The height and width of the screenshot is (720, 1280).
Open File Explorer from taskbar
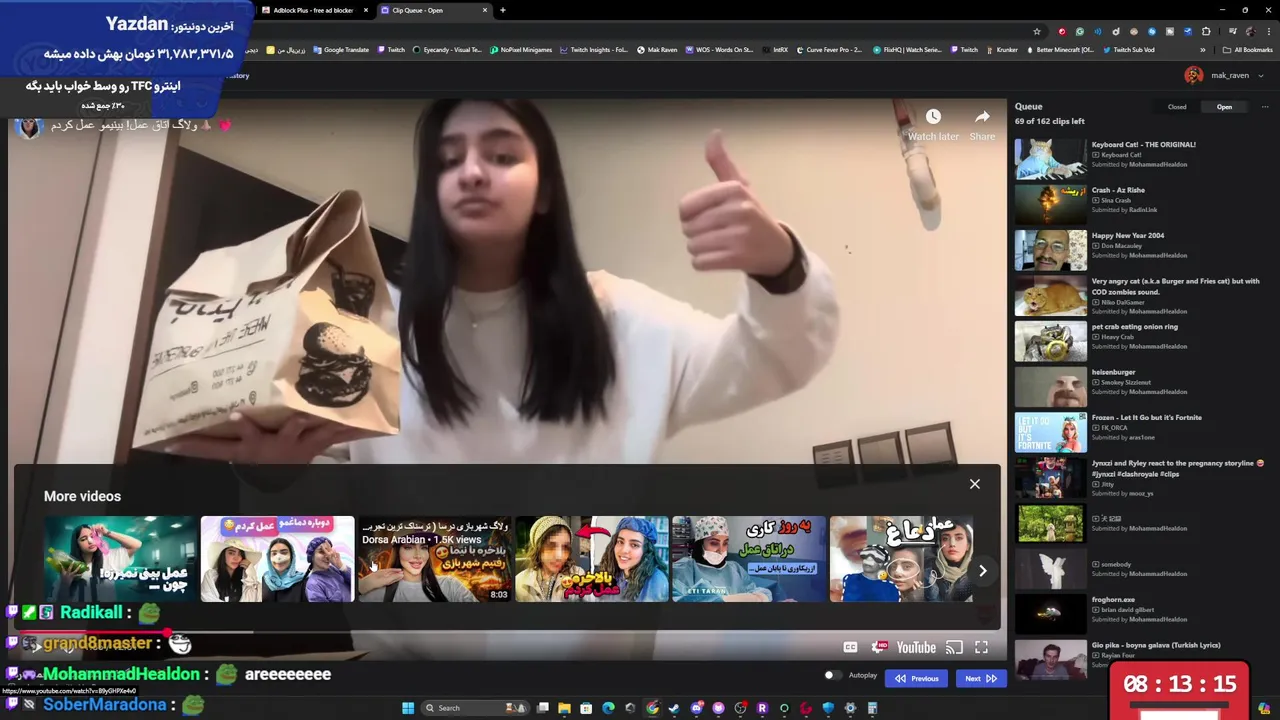point(564,708)
